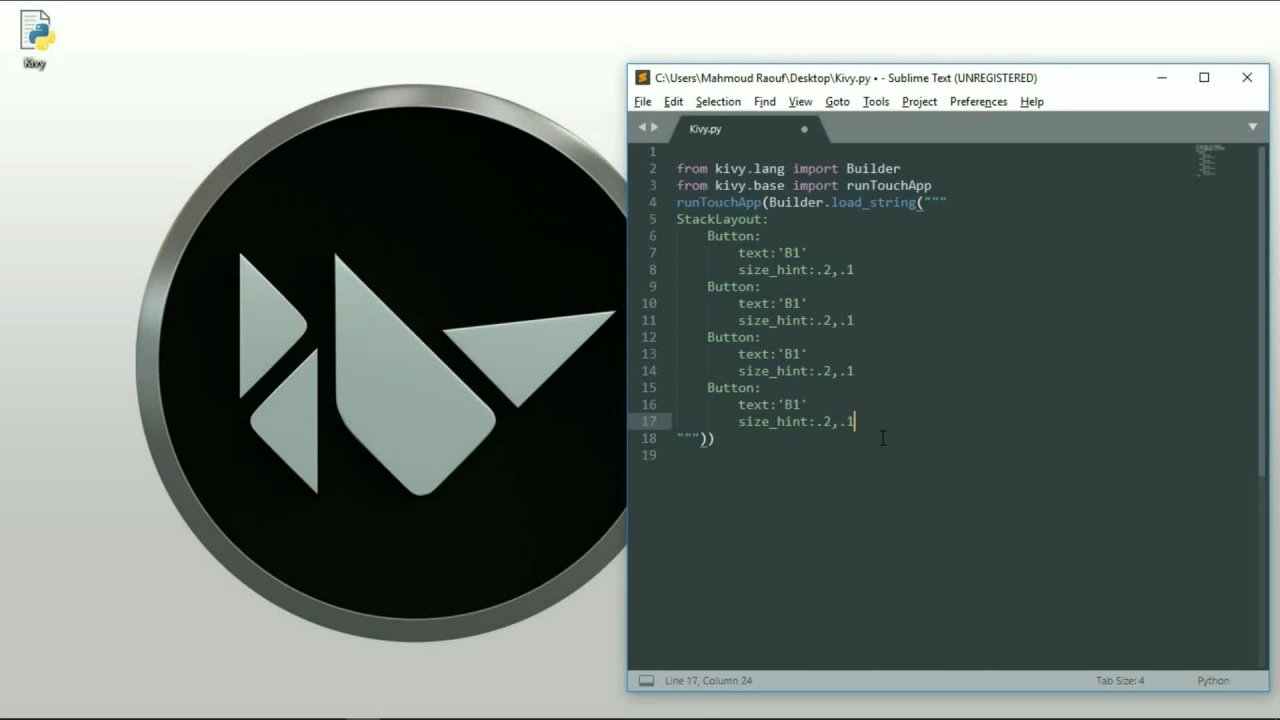Maximize the Sublime Text window
This screenshot has height=720, width=1280.
pos(1204,78)
